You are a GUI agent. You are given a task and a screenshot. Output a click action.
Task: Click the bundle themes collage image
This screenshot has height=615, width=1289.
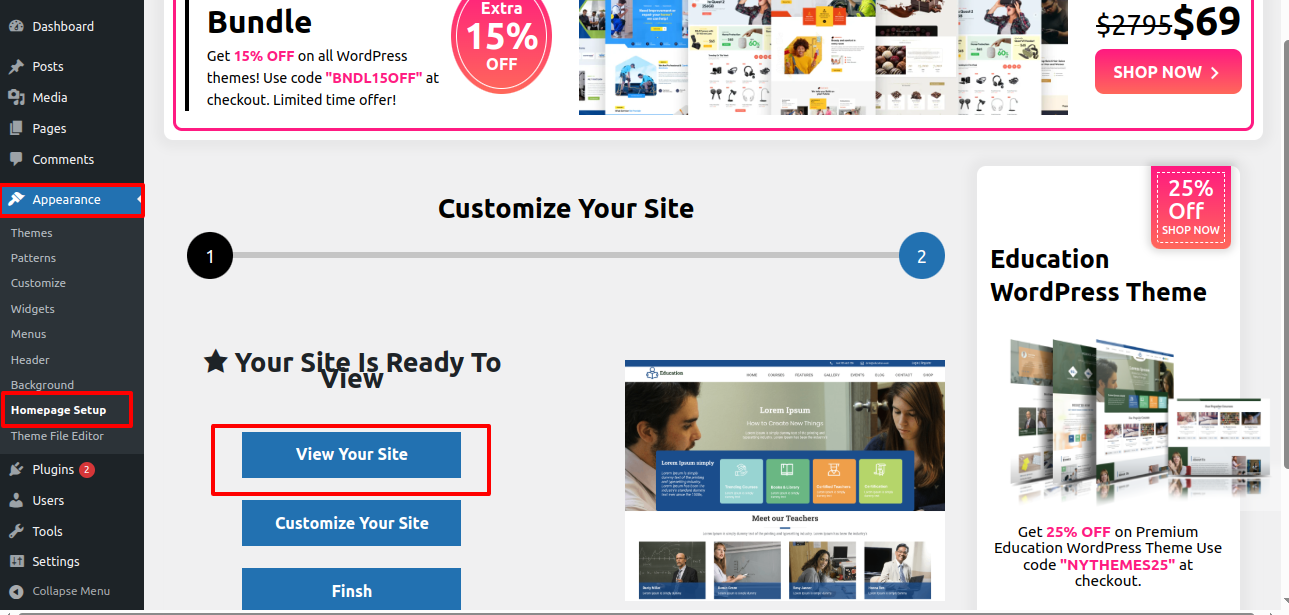(x=823, y=57)
